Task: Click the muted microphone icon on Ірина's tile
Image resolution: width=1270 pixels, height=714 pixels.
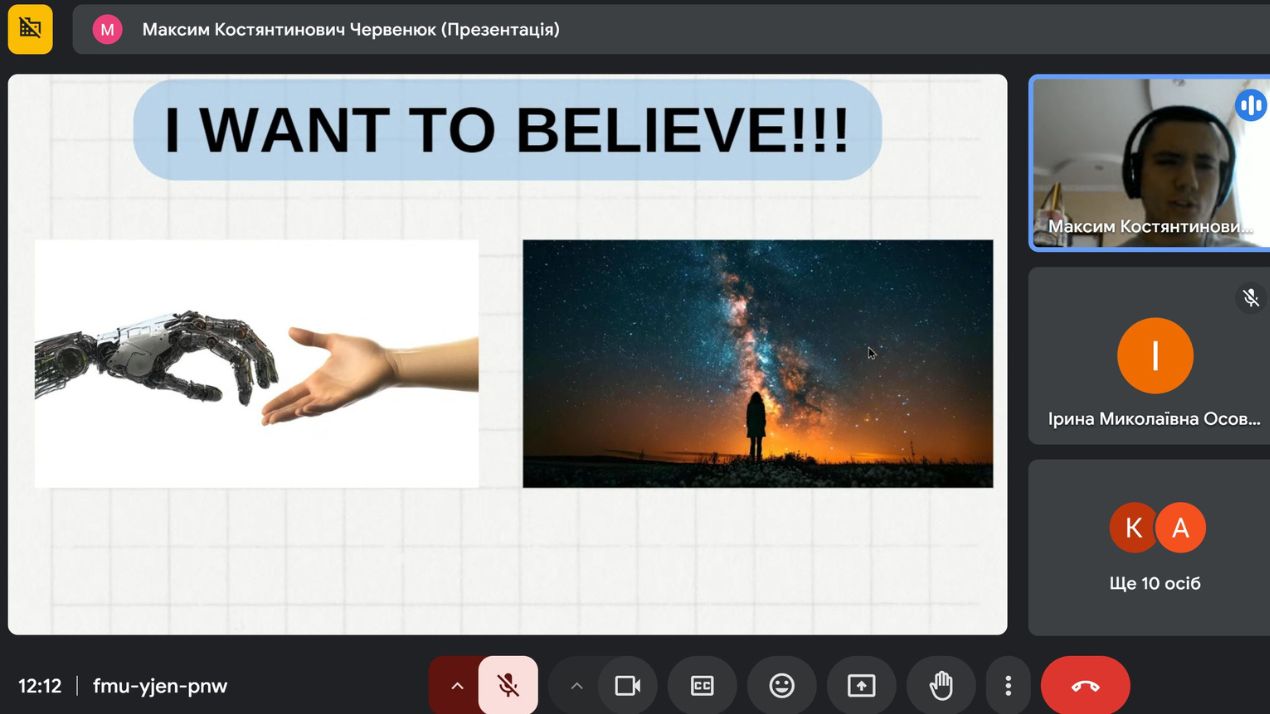Action: (x=1251, y=297)
